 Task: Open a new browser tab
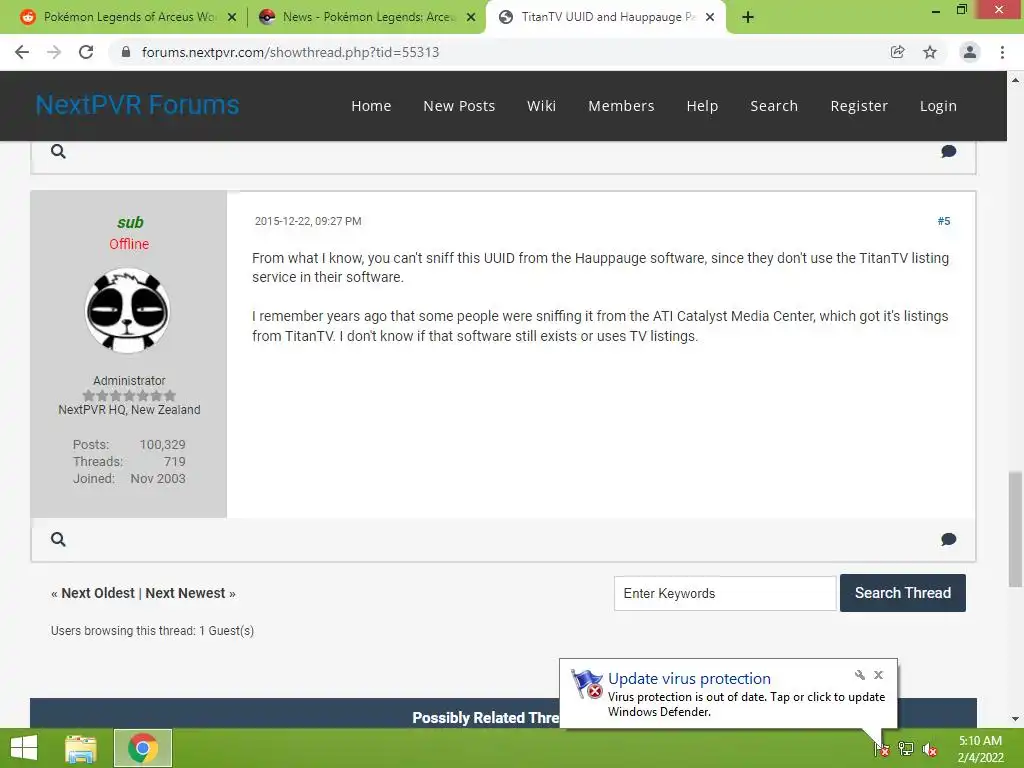point(748,17)
